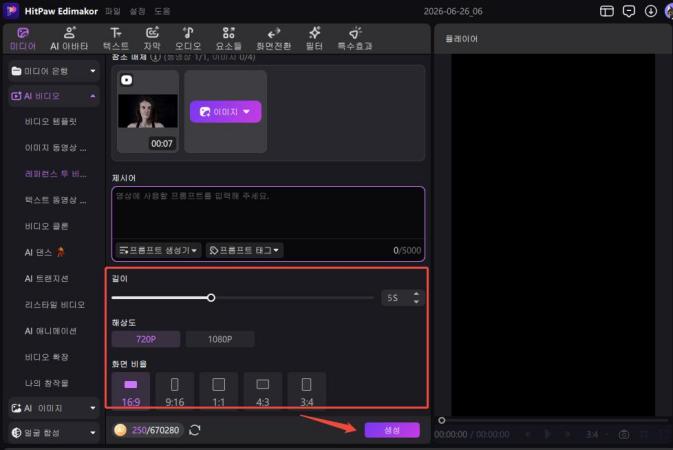This screenshot has width=673, height=450.
Task: Open the user avatar in title bar
Action: click(669, 11)
